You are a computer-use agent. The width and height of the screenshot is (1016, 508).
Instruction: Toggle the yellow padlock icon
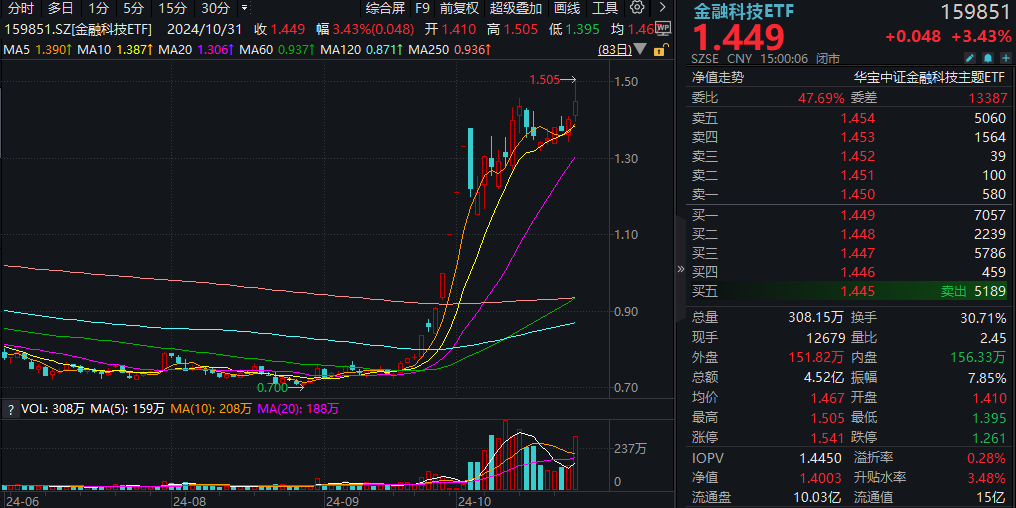tap(660, 50)
